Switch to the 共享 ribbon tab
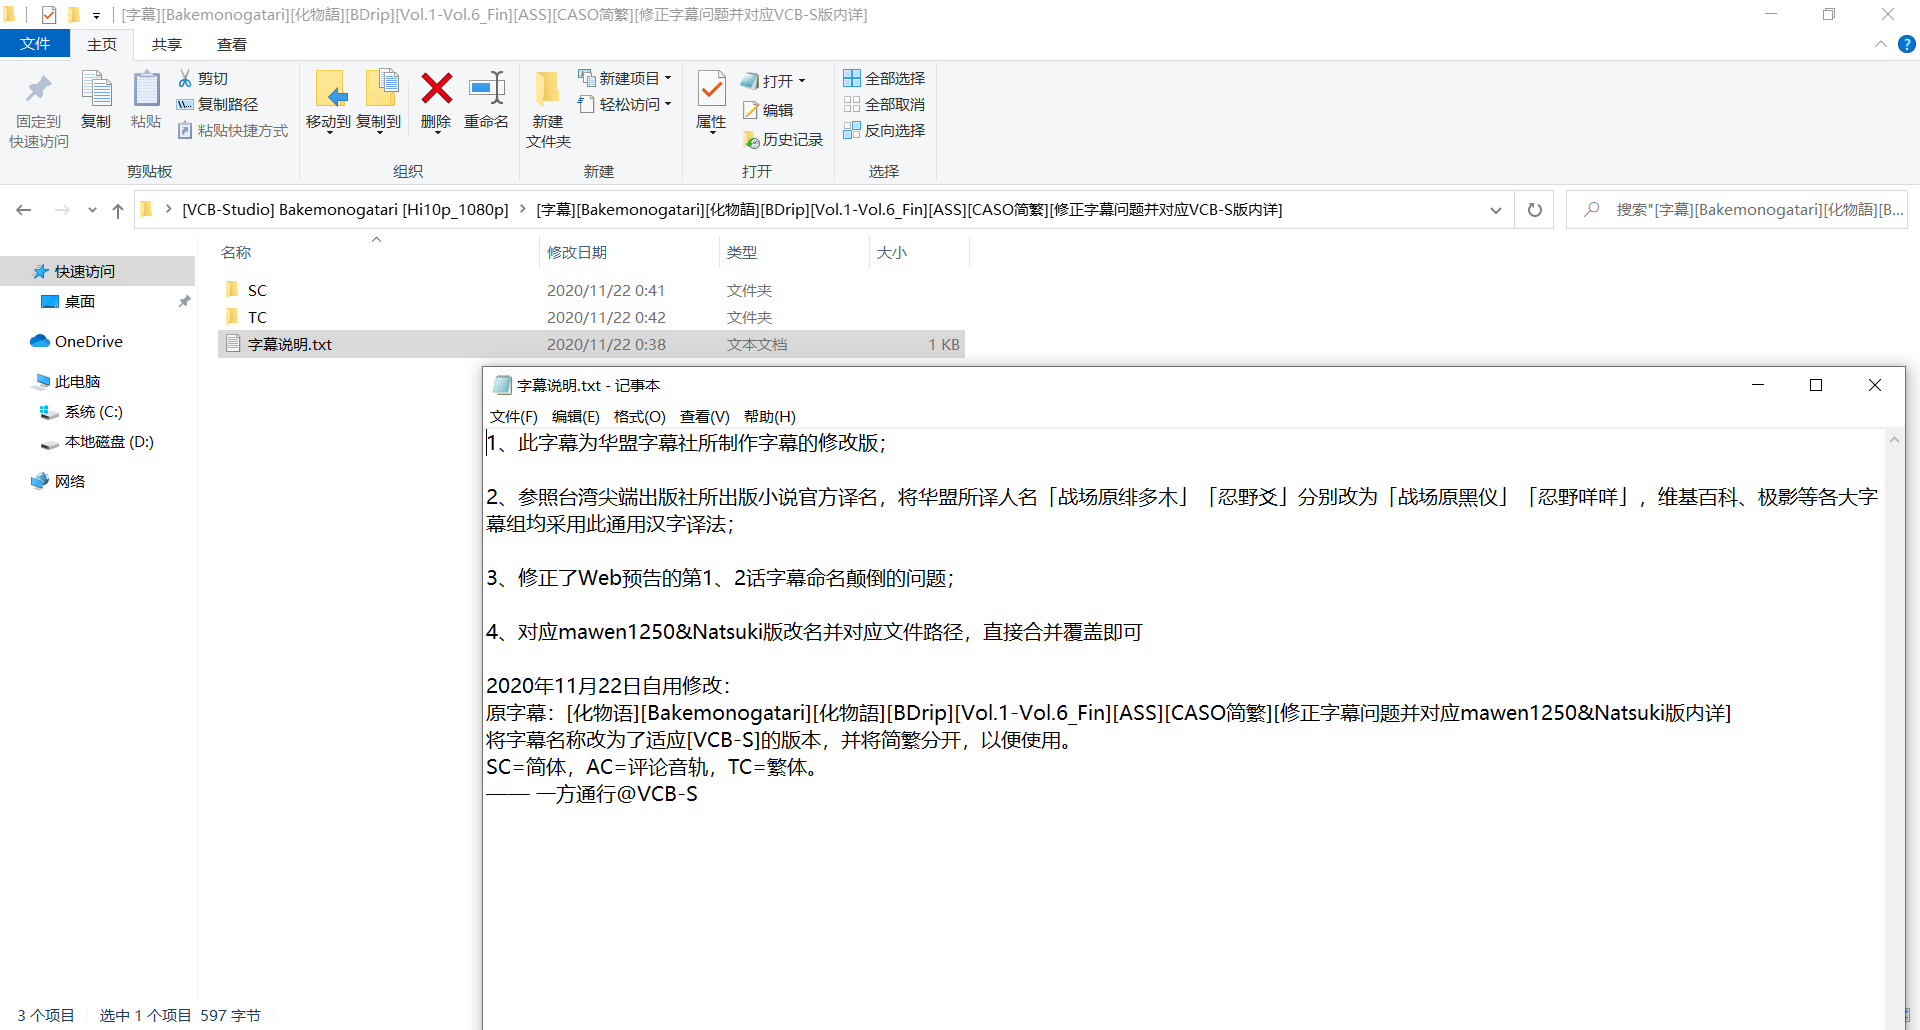 [167, 44]
